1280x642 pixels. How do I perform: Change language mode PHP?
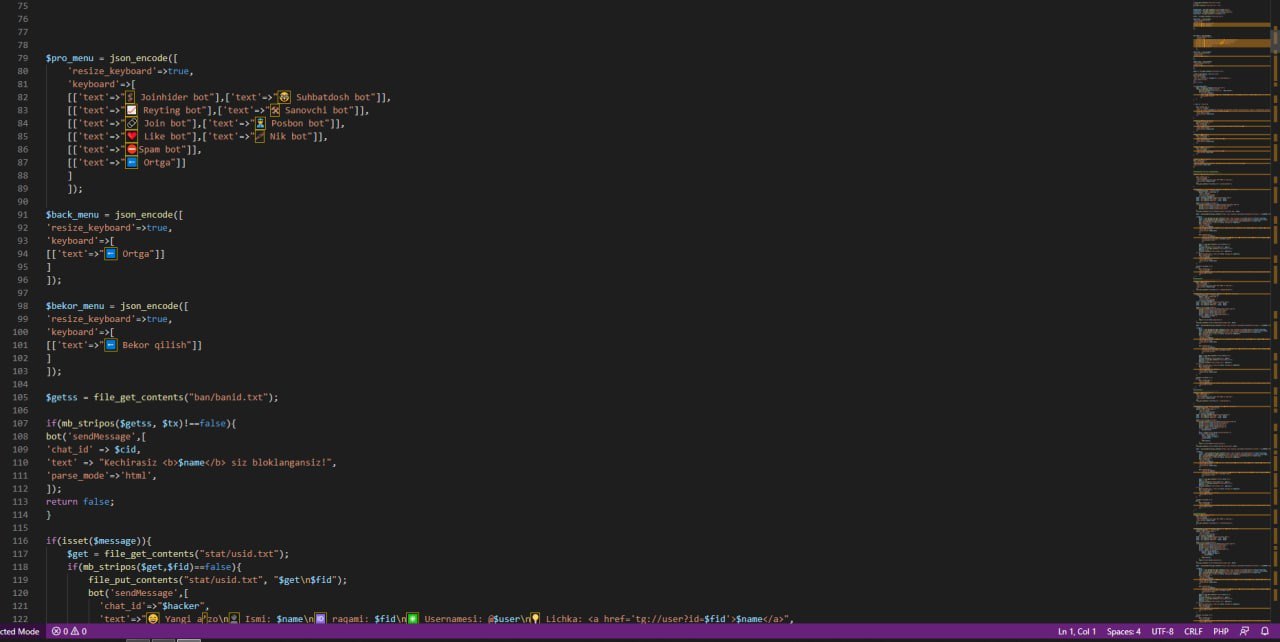click(1221, 632)
